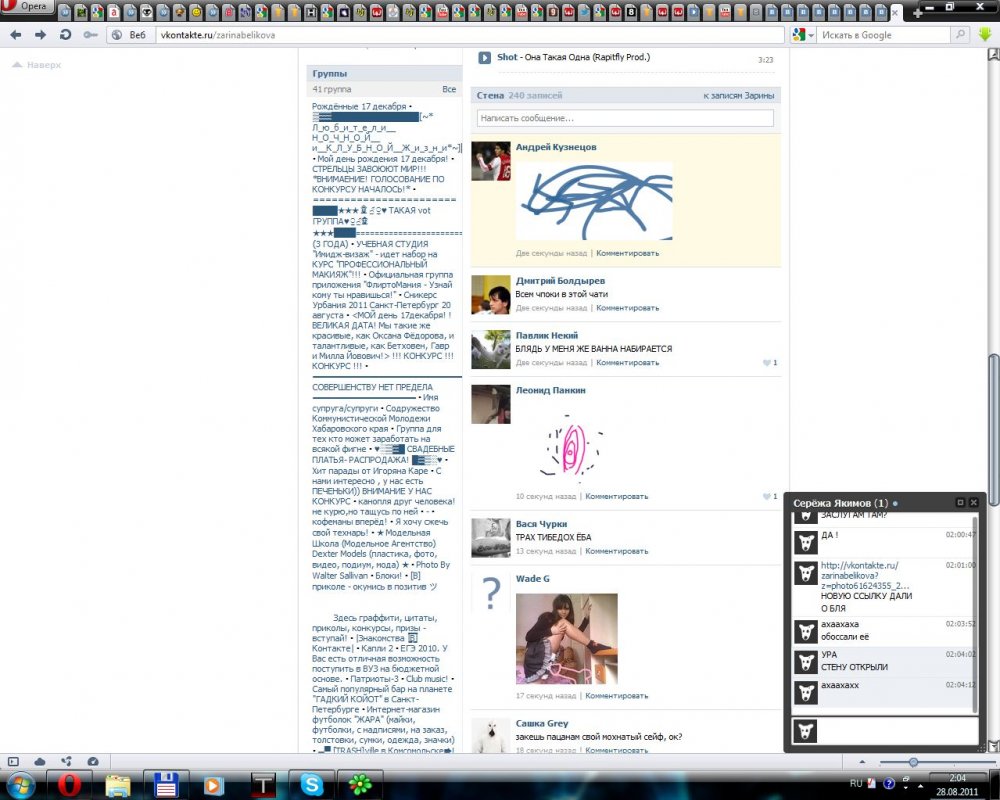This screenshot has height=800, width=1000.
Task: Open Wade G's profile name
Action: pyautogui.click(x=533, y=579)
